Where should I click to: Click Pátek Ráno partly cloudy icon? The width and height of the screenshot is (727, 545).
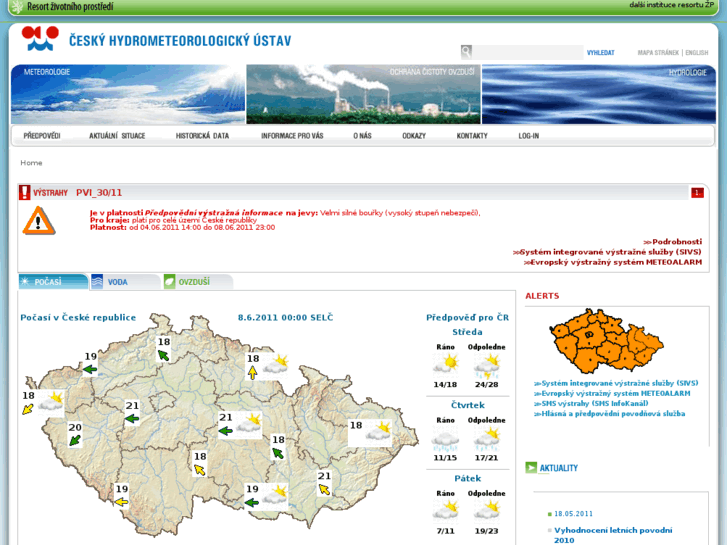pos(445,510)
